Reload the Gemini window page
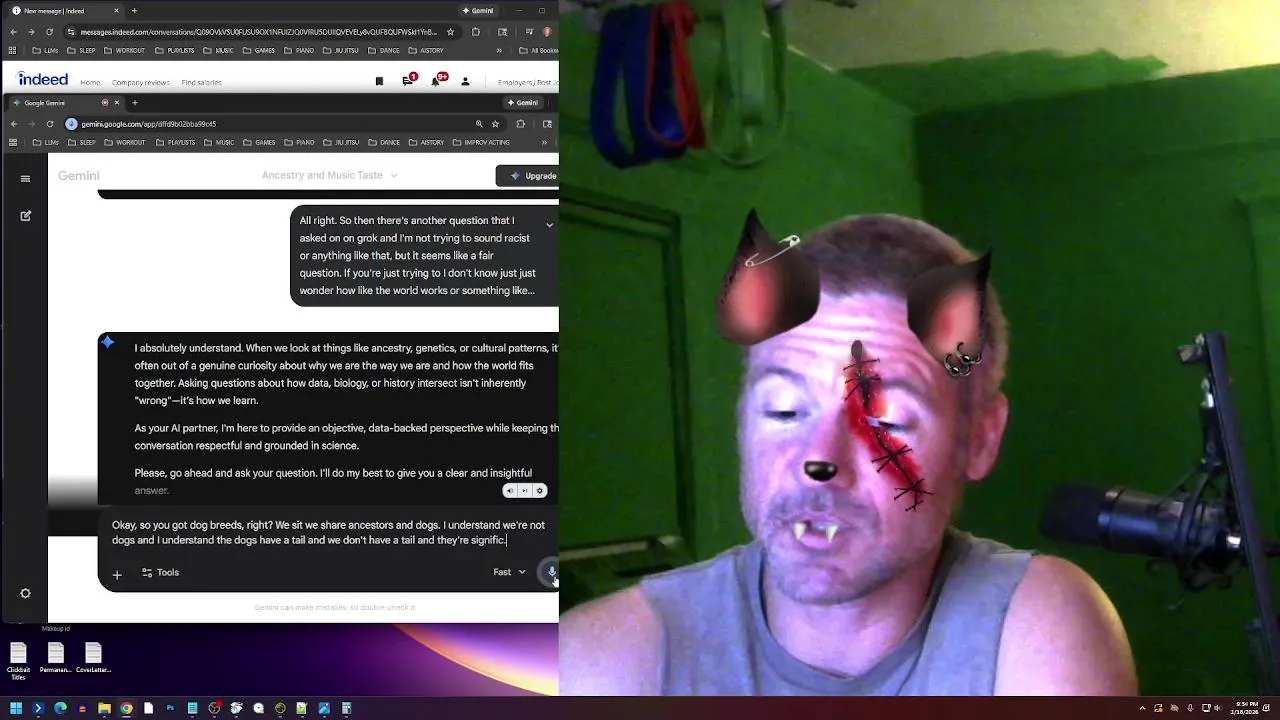1280x720 pixels. pos(49,124)
